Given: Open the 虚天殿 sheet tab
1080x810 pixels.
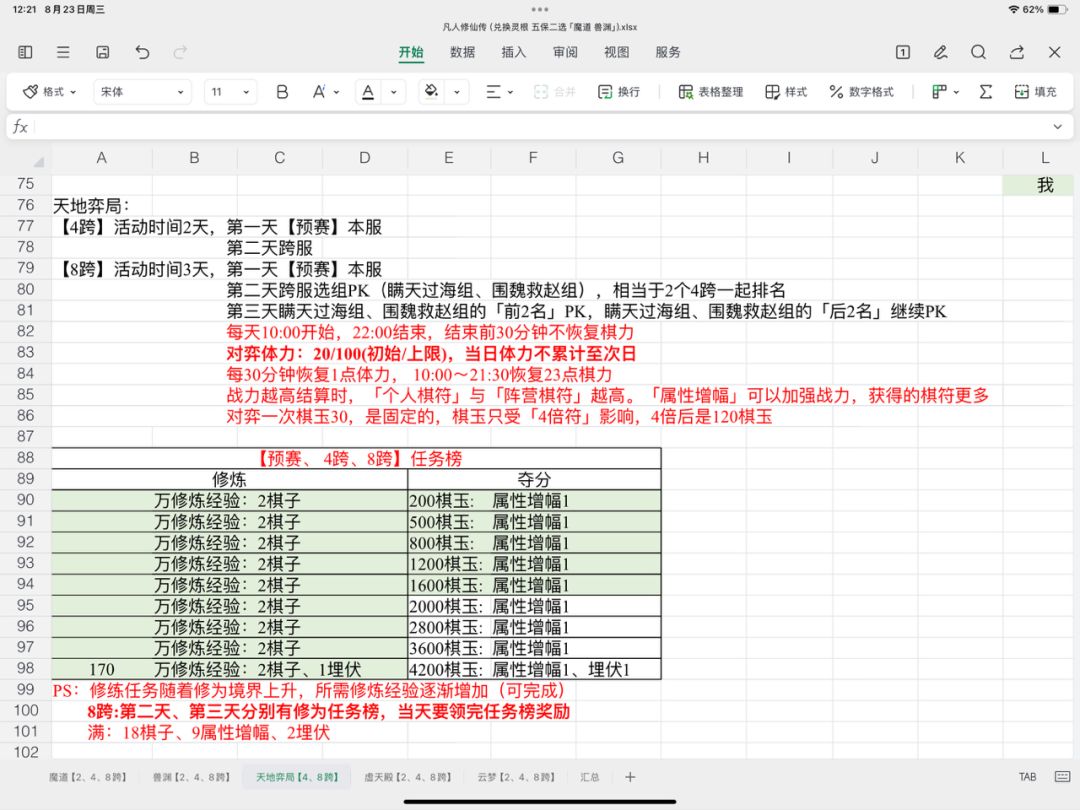Looking at the screenshot, I should [x=407, y=777].
